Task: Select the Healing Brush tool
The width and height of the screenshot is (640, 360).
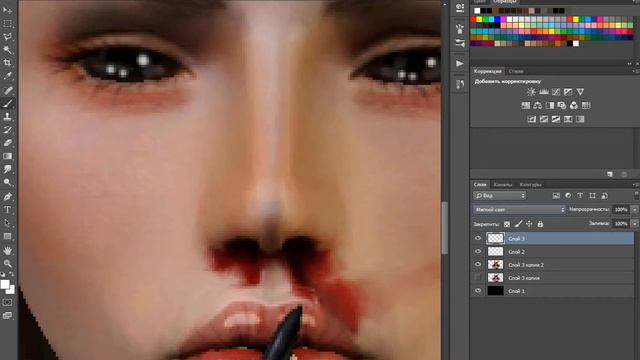Action: click(7, 90)
